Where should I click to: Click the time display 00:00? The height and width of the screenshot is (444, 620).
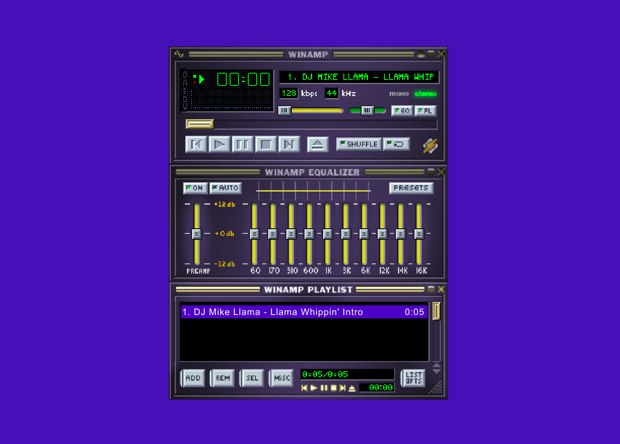[x=243, y=80]
